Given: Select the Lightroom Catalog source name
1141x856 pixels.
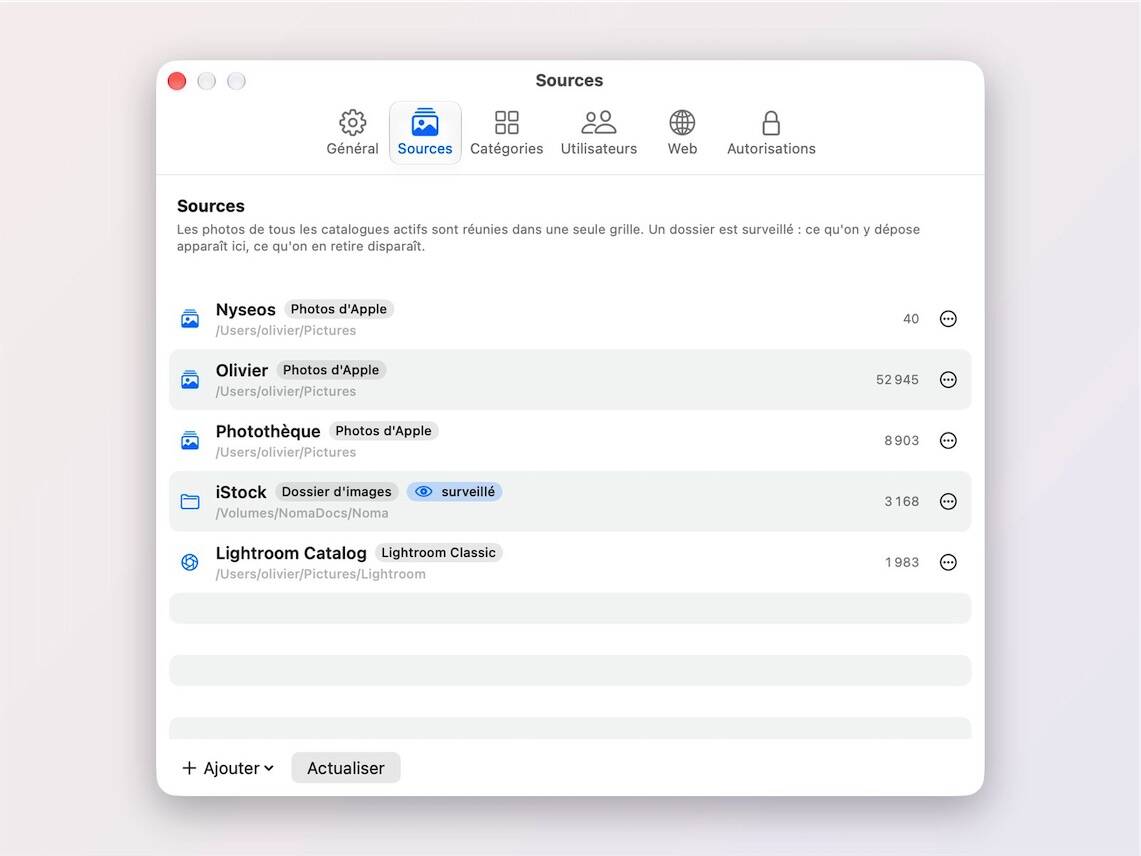Looking at the screenshot, I should [291, 553].
